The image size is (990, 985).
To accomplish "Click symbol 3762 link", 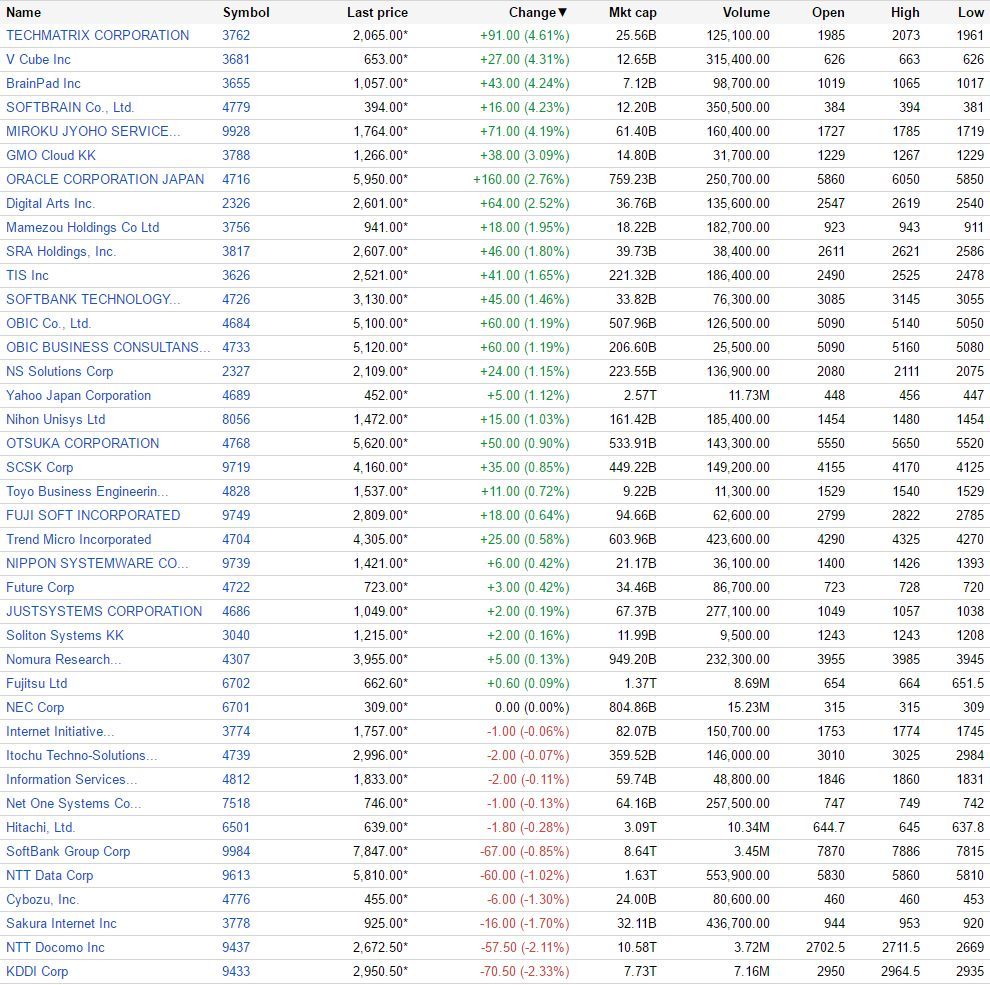I will 236,35.
